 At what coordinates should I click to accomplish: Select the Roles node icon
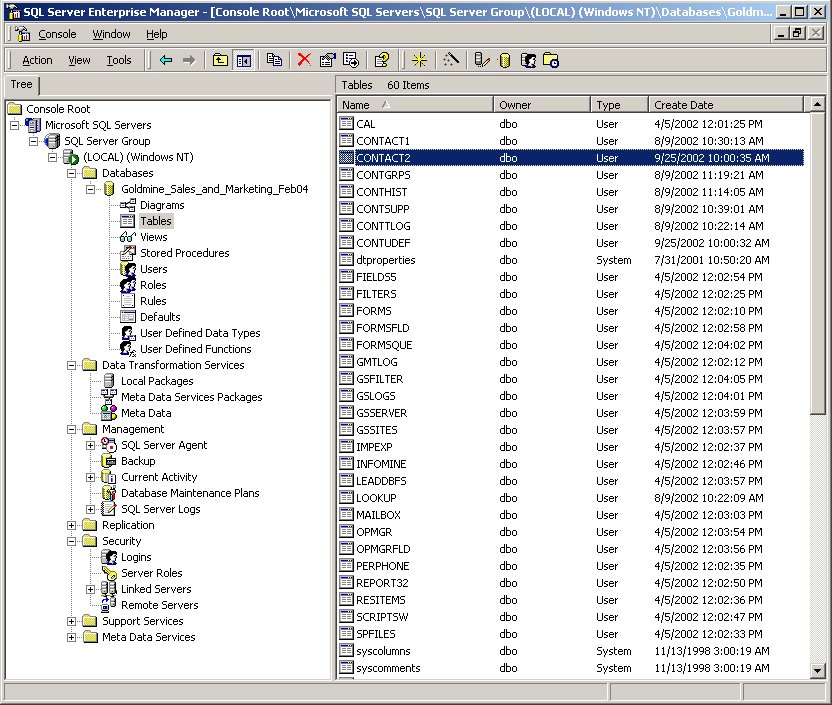point(127,285)
